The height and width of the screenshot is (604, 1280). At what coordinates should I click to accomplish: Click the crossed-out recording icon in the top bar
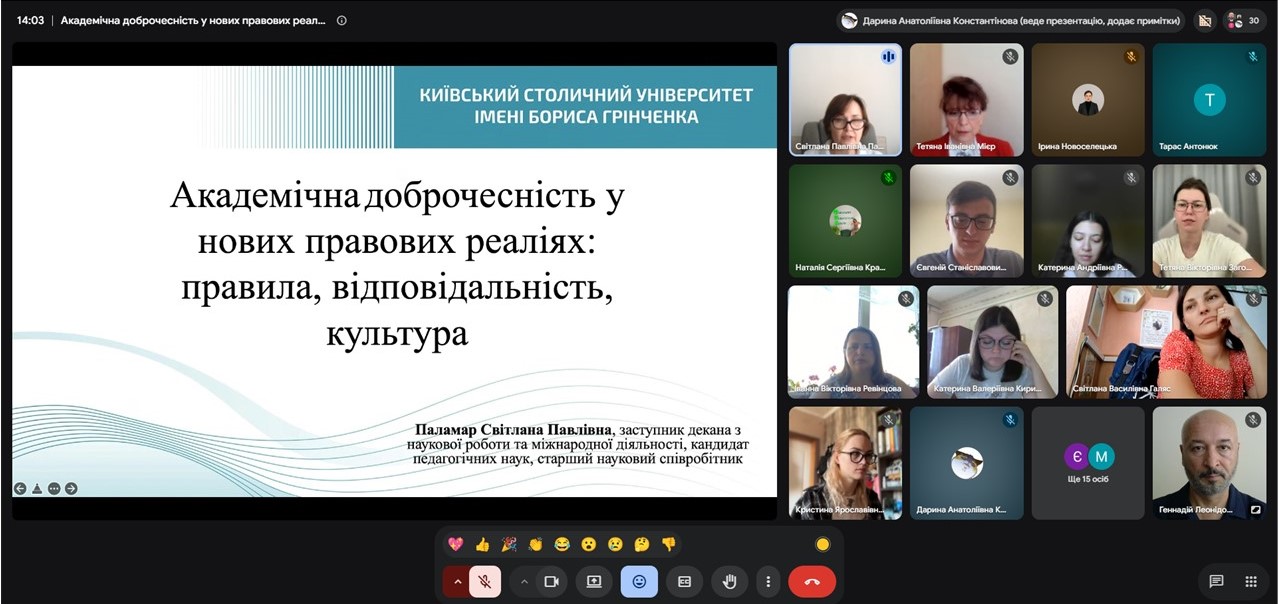[1205, 19]
